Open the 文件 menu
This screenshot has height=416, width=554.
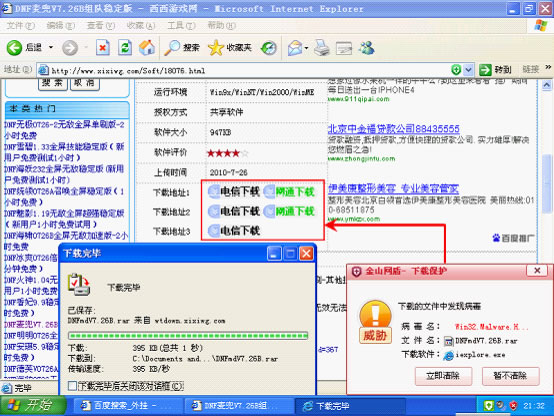pos(20,26)
